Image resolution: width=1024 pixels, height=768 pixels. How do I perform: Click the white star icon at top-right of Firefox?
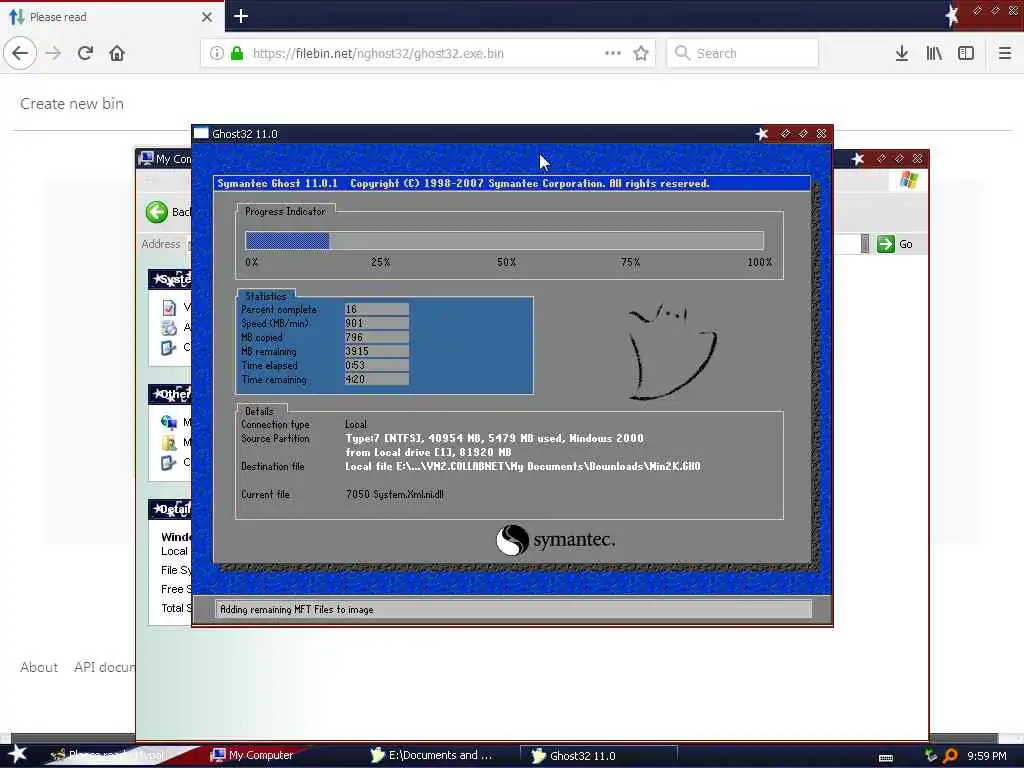coord(952,15)
